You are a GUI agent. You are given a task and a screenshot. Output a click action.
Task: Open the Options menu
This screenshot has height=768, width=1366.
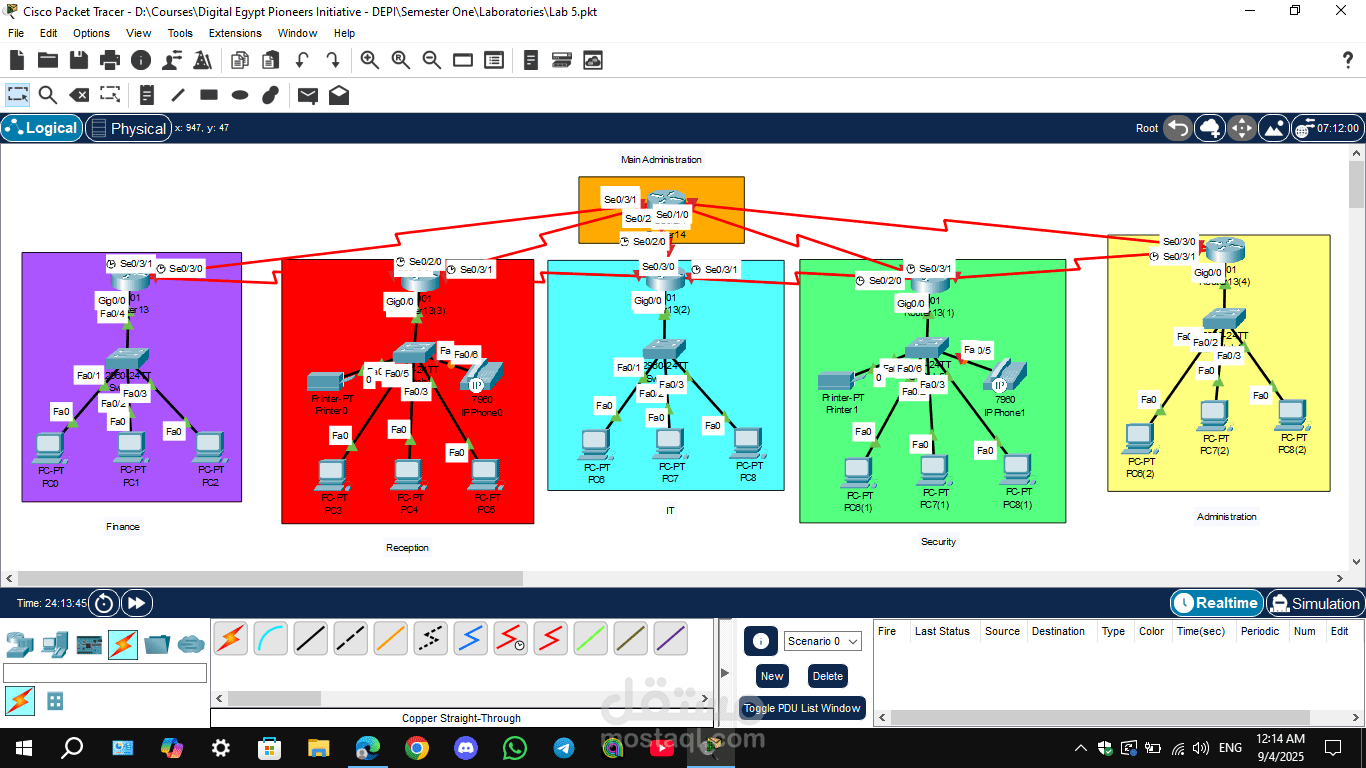(90, 33)
